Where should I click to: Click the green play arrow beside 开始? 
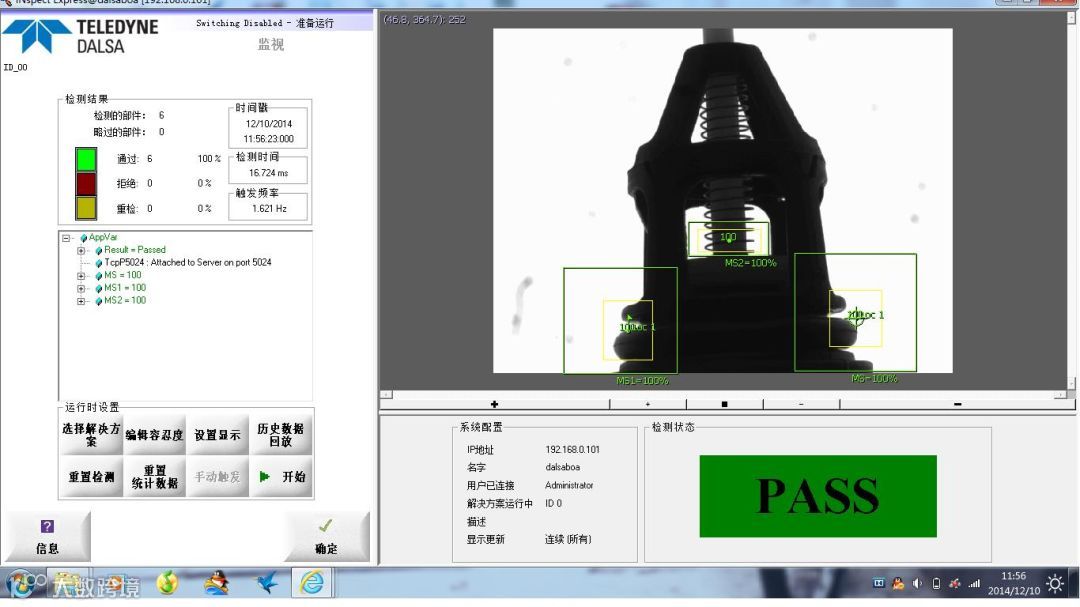264,476
